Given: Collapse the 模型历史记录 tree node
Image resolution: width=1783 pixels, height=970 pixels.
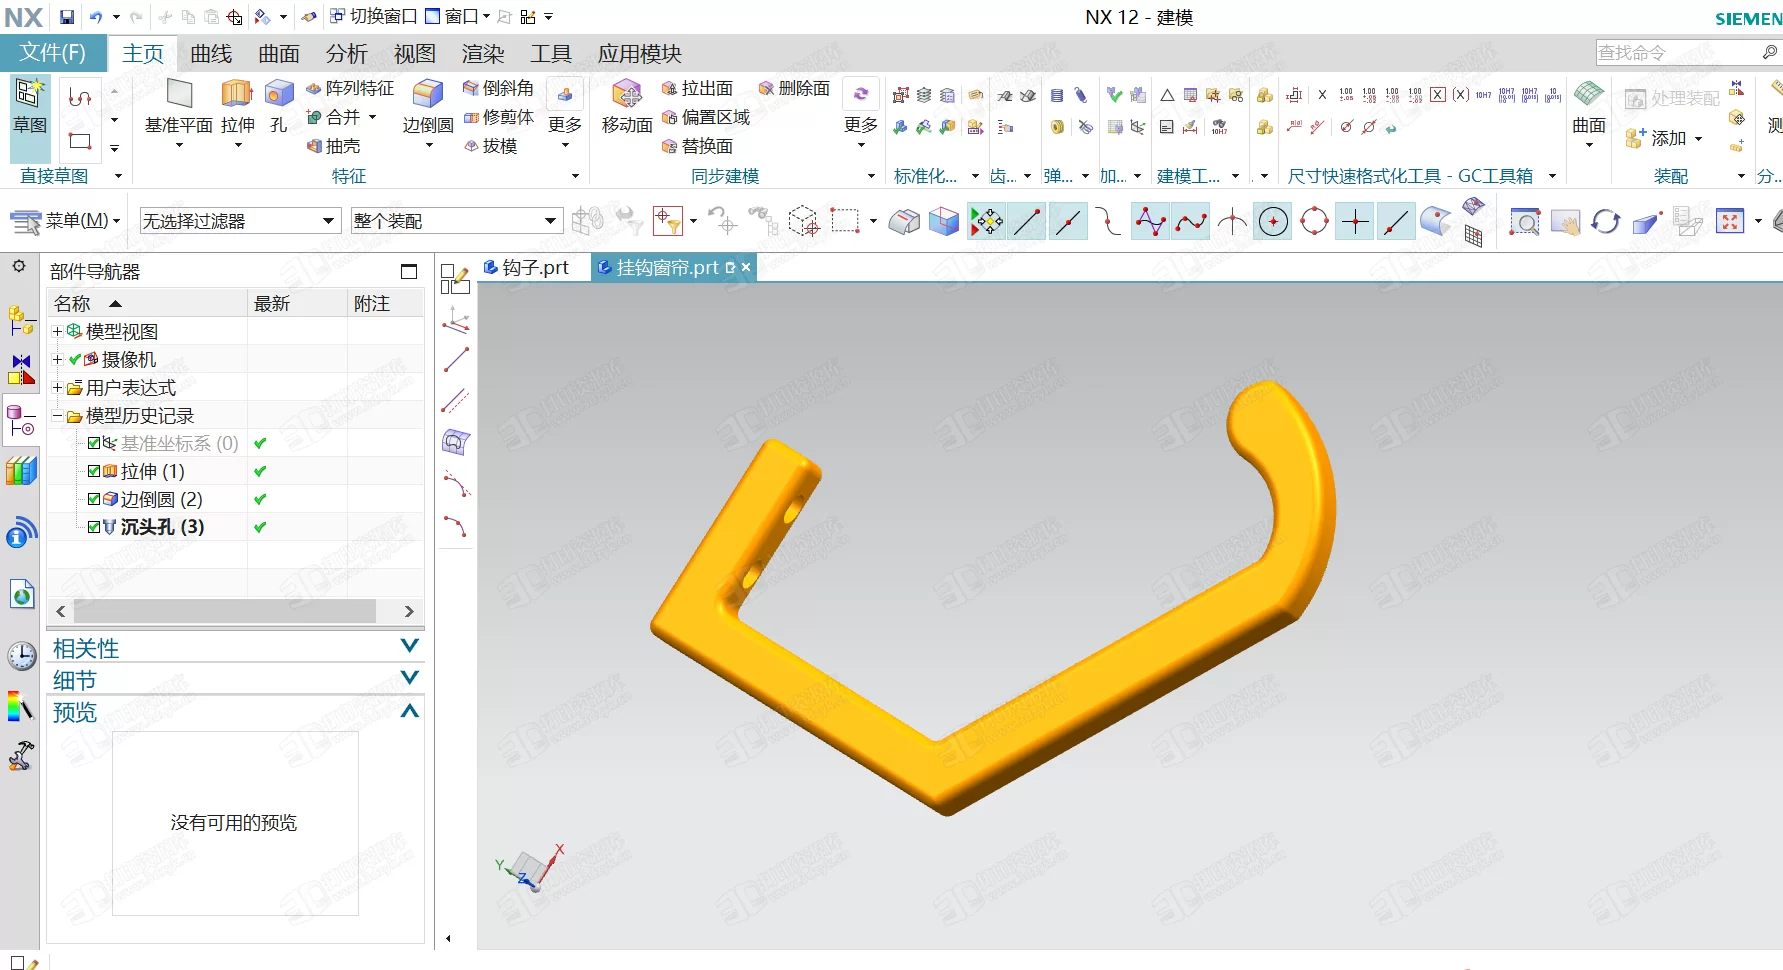Looking at the screenshot, I should [x=57, y=415].
